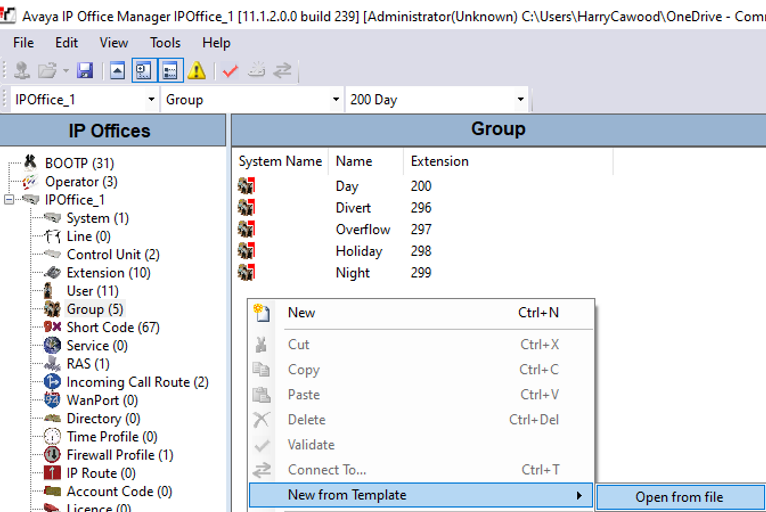Click the yellow warning error pane icon
The width and height of the screenshot is (766, 512).
(x=197, y=71)
